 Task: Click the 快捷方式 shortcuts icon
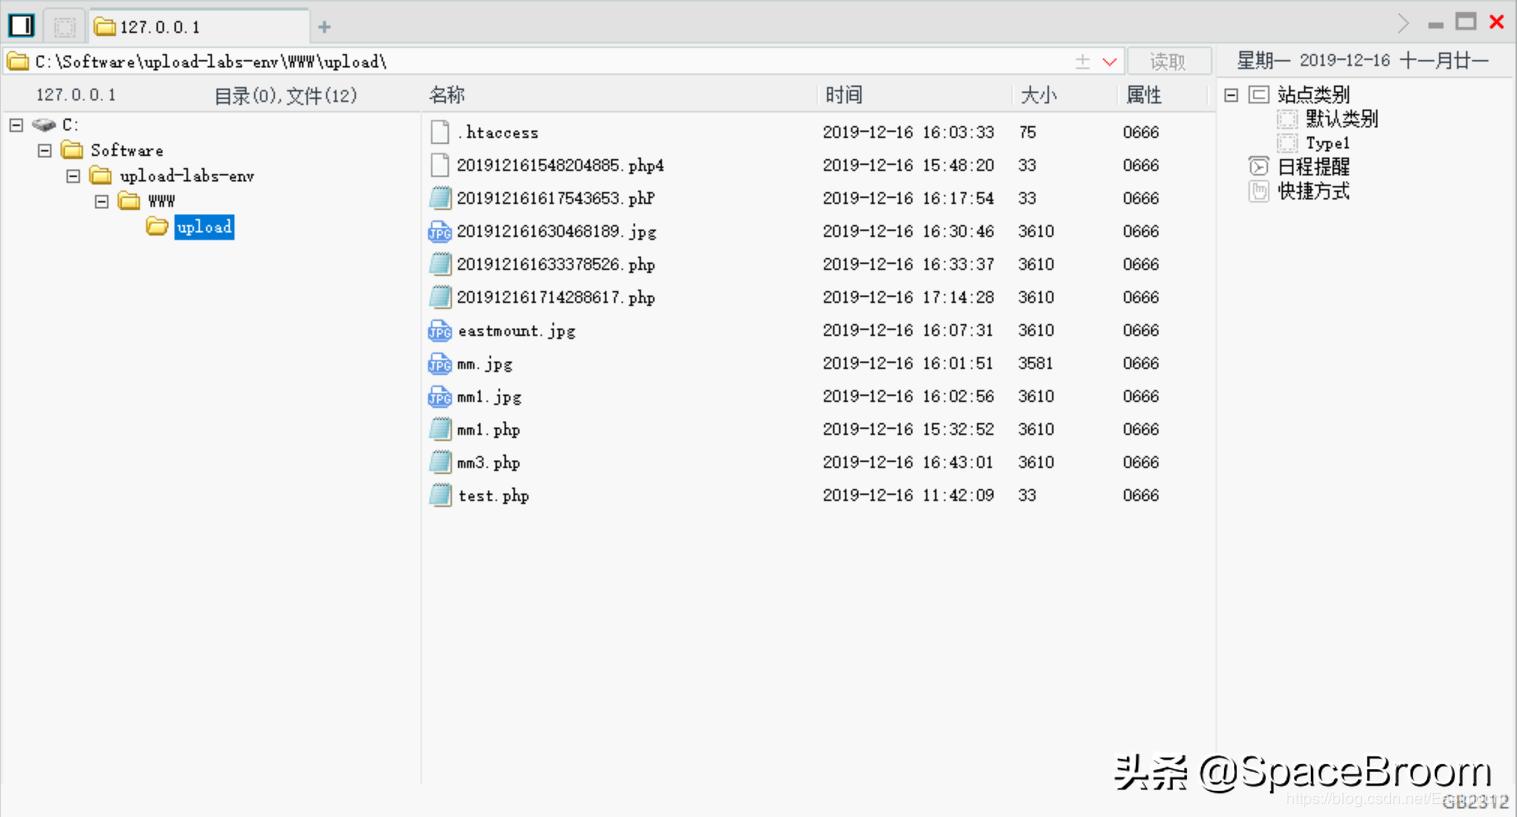[1258, 191]
